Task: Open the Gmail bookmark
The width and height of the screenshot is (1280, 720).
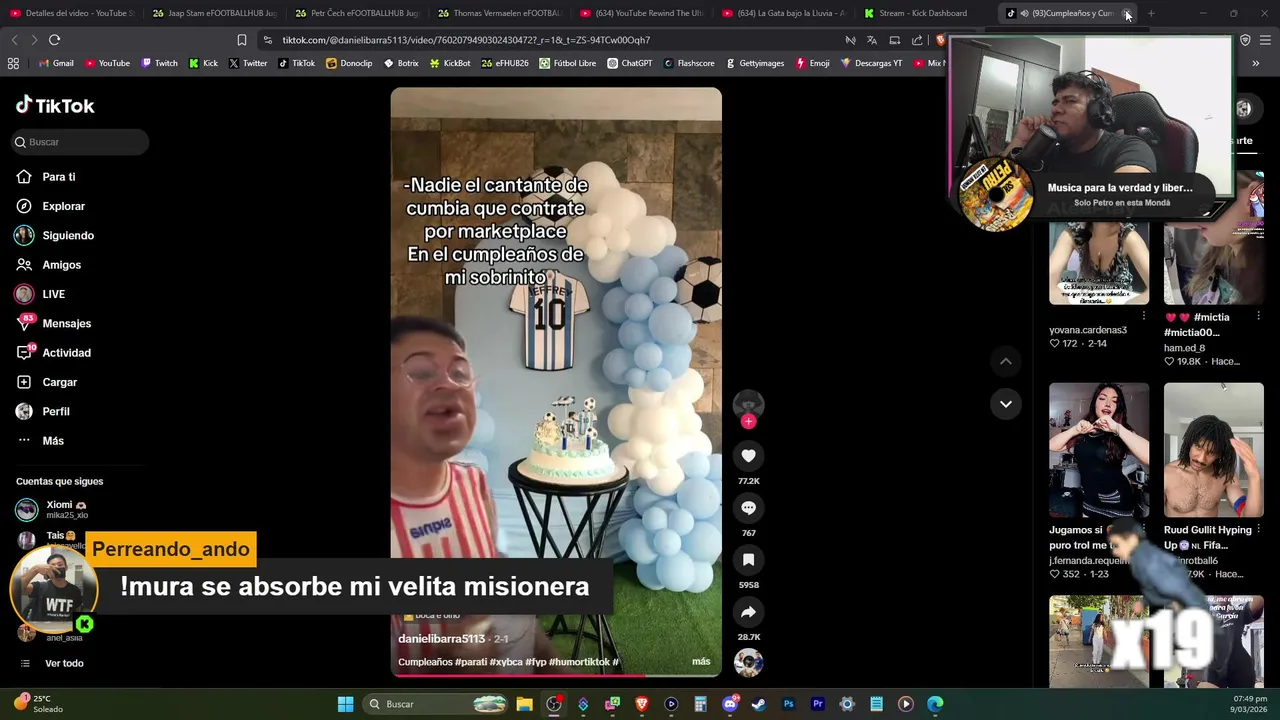Action: 54,63
